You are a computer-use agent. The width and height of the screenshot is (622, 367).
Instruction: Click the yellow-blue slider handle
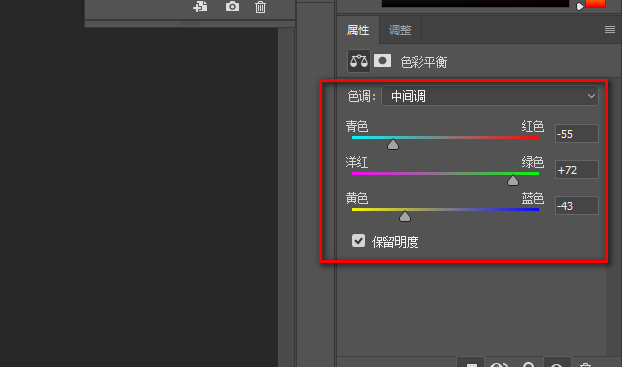point(405,216)
